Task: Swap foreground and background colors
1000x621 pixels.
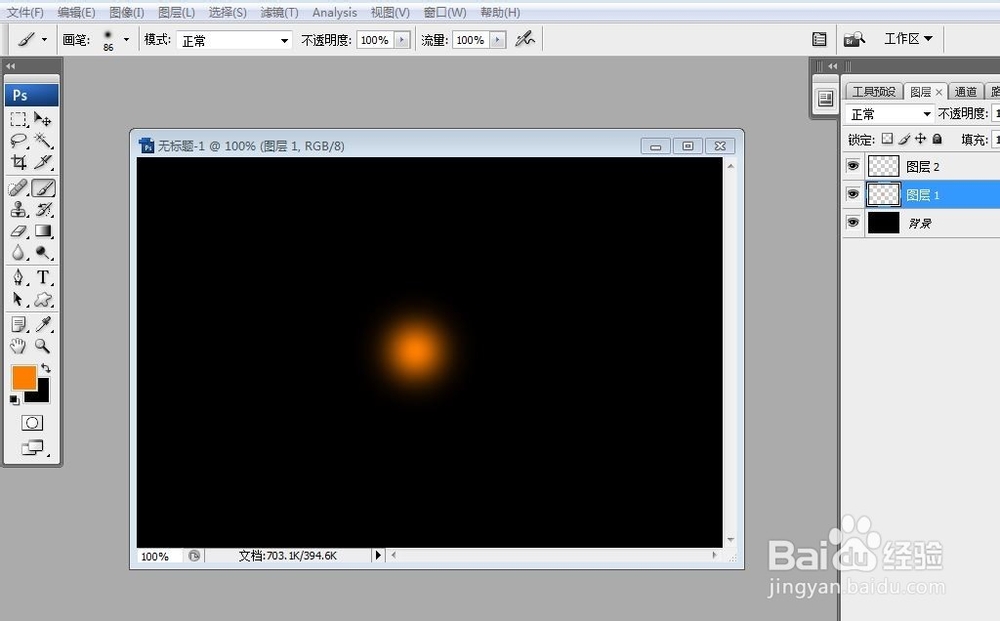Action: tap(45, 368)
